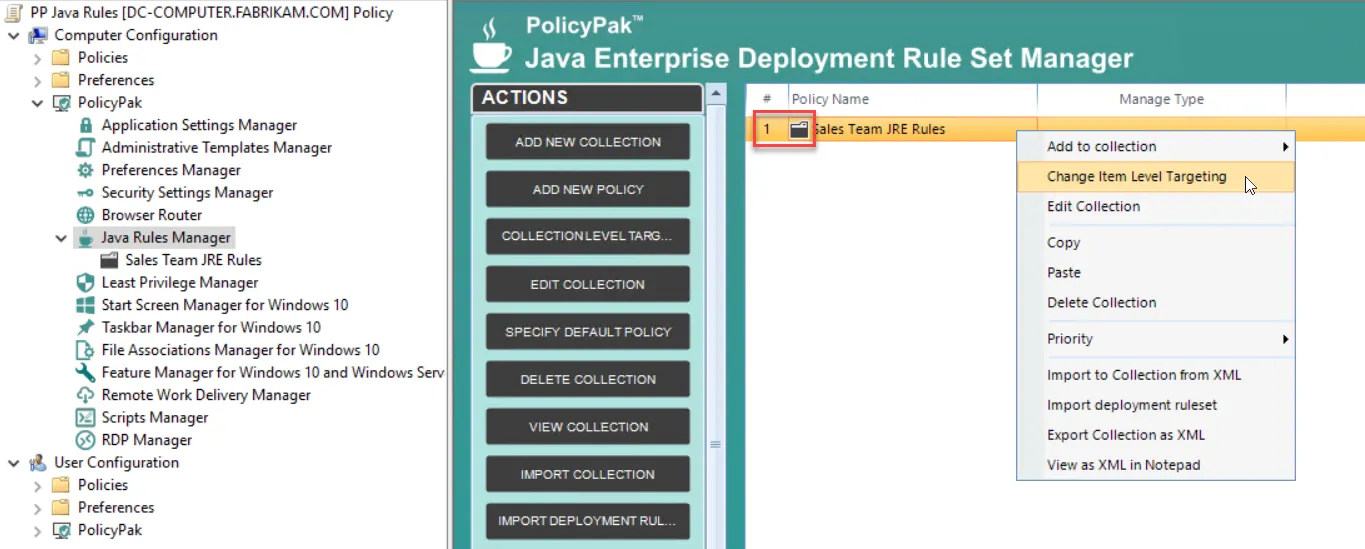Click the Preferences folder icon under User Configuration
1365x549 pixels.
(x=61, y=507)
